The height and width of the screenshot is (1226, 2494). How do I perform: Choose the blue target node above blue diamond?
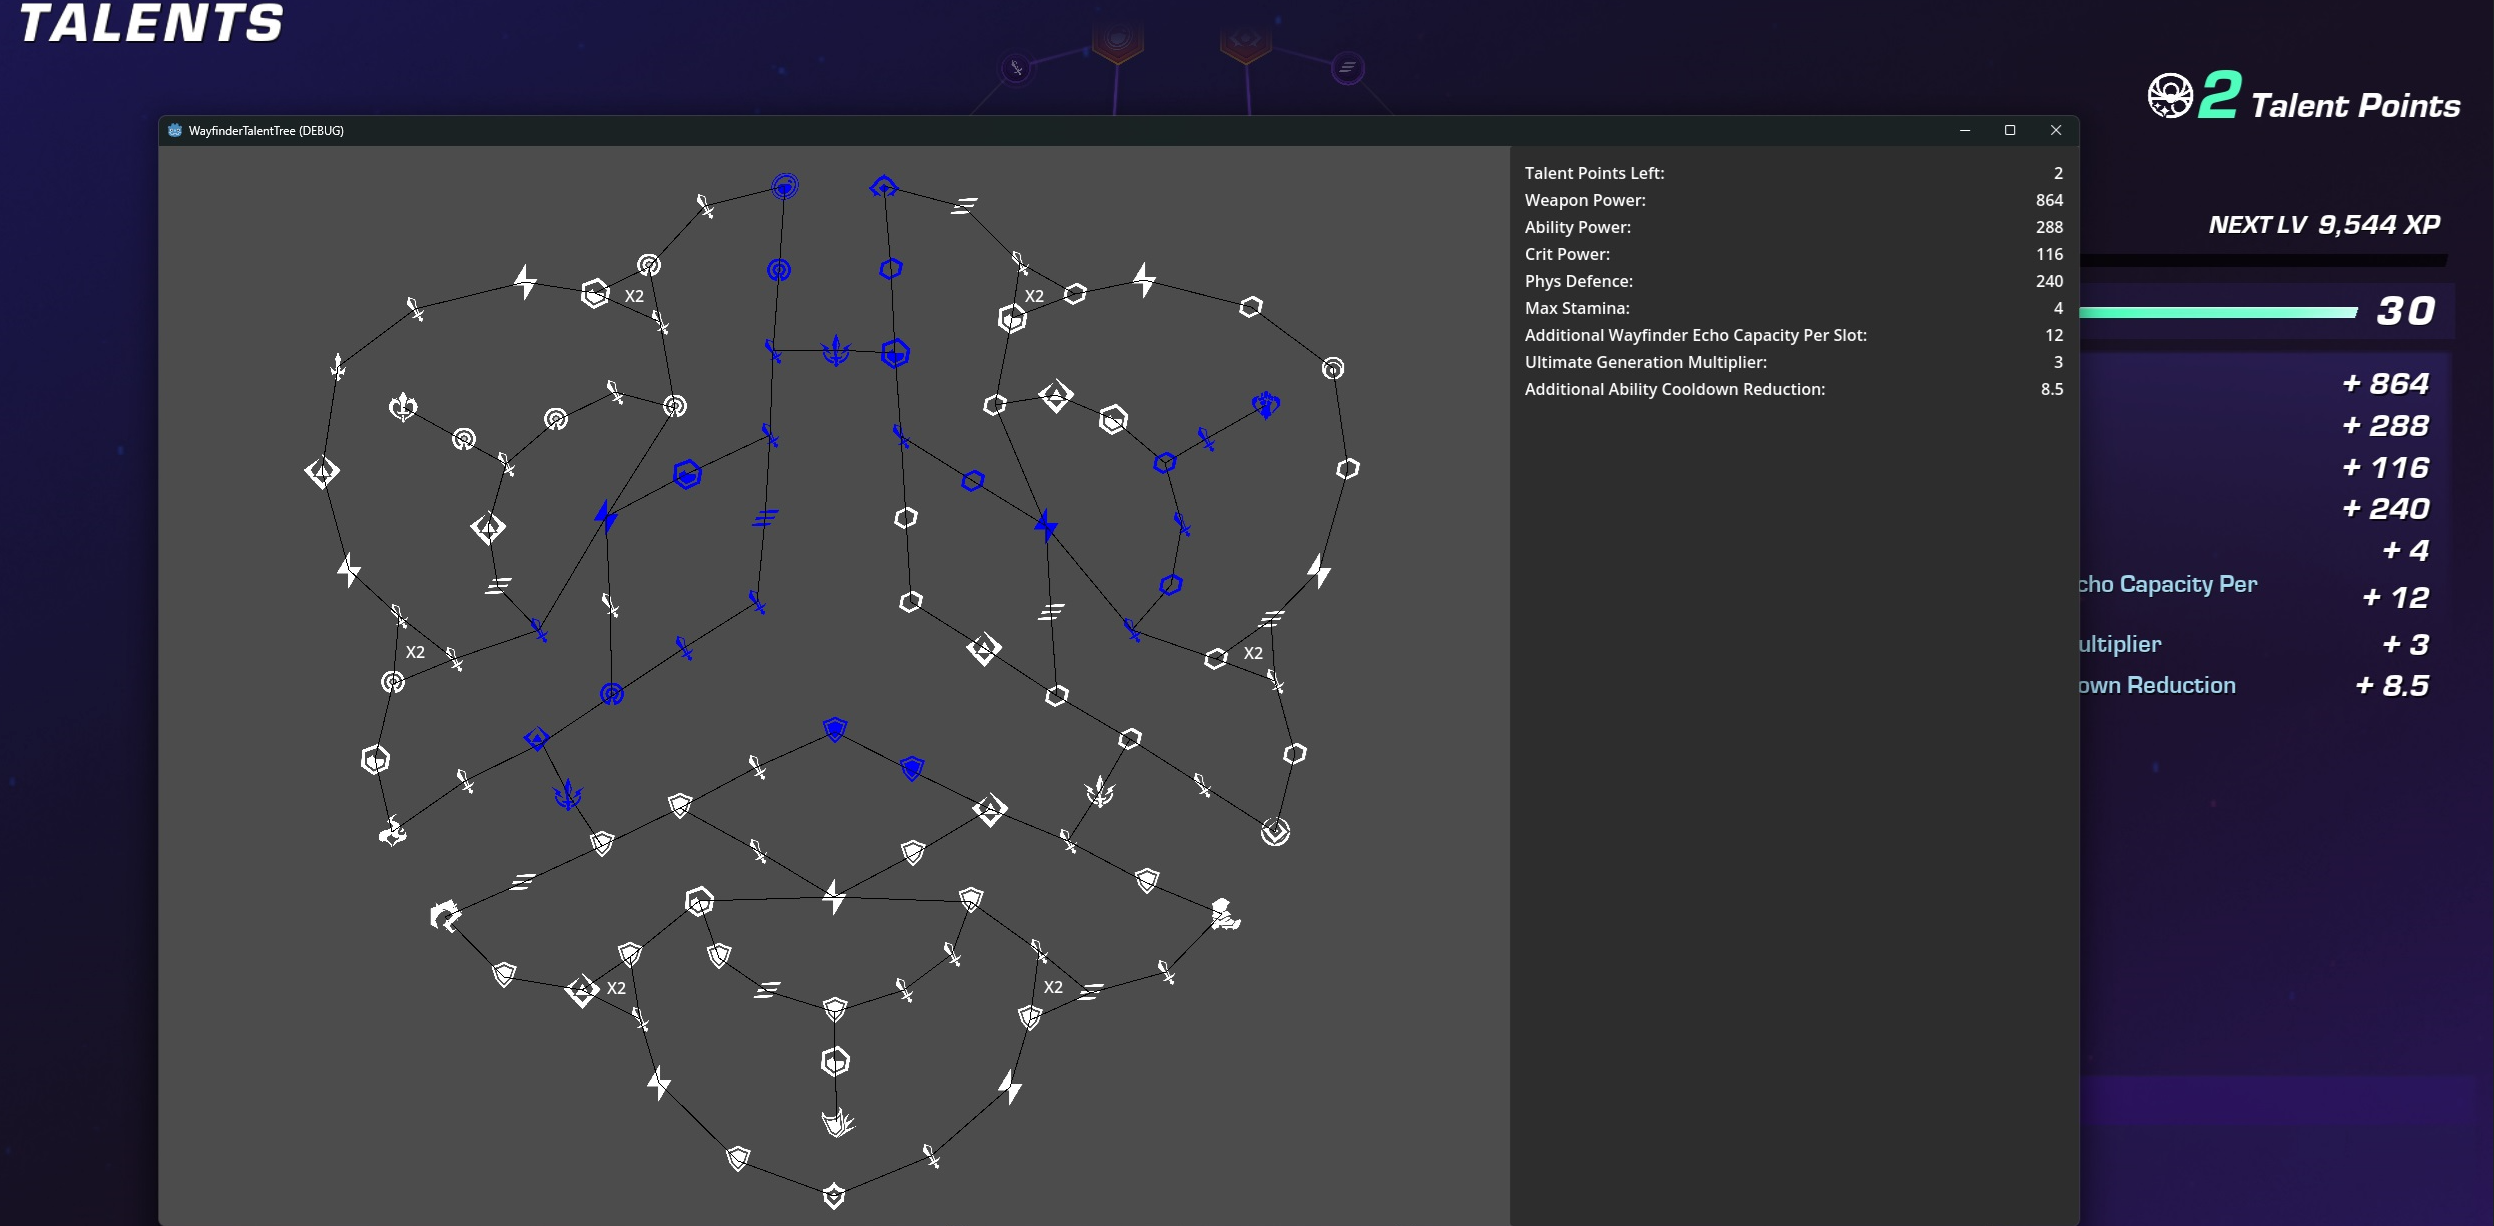(612, 694)
